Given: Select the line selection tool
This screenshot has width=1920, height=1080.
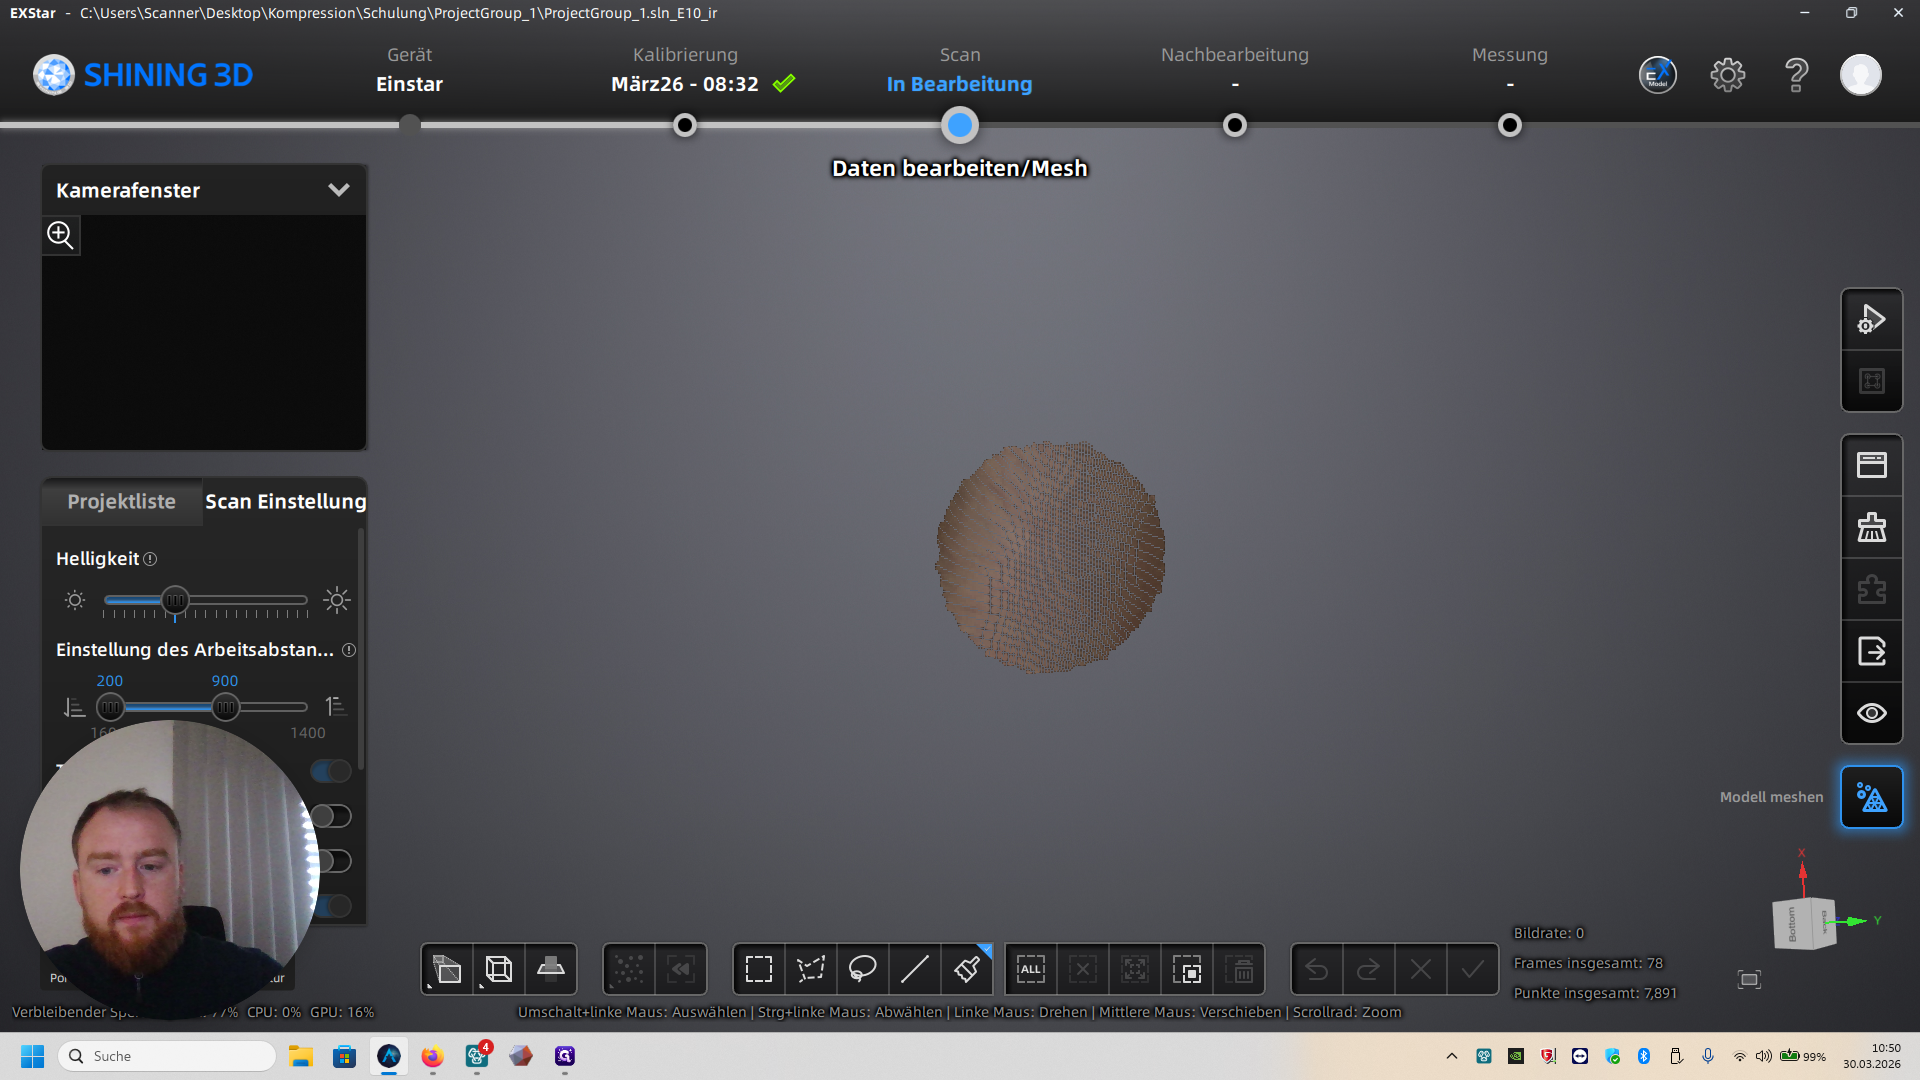Looking at the screenshot, I should click(x=915, y=969).
